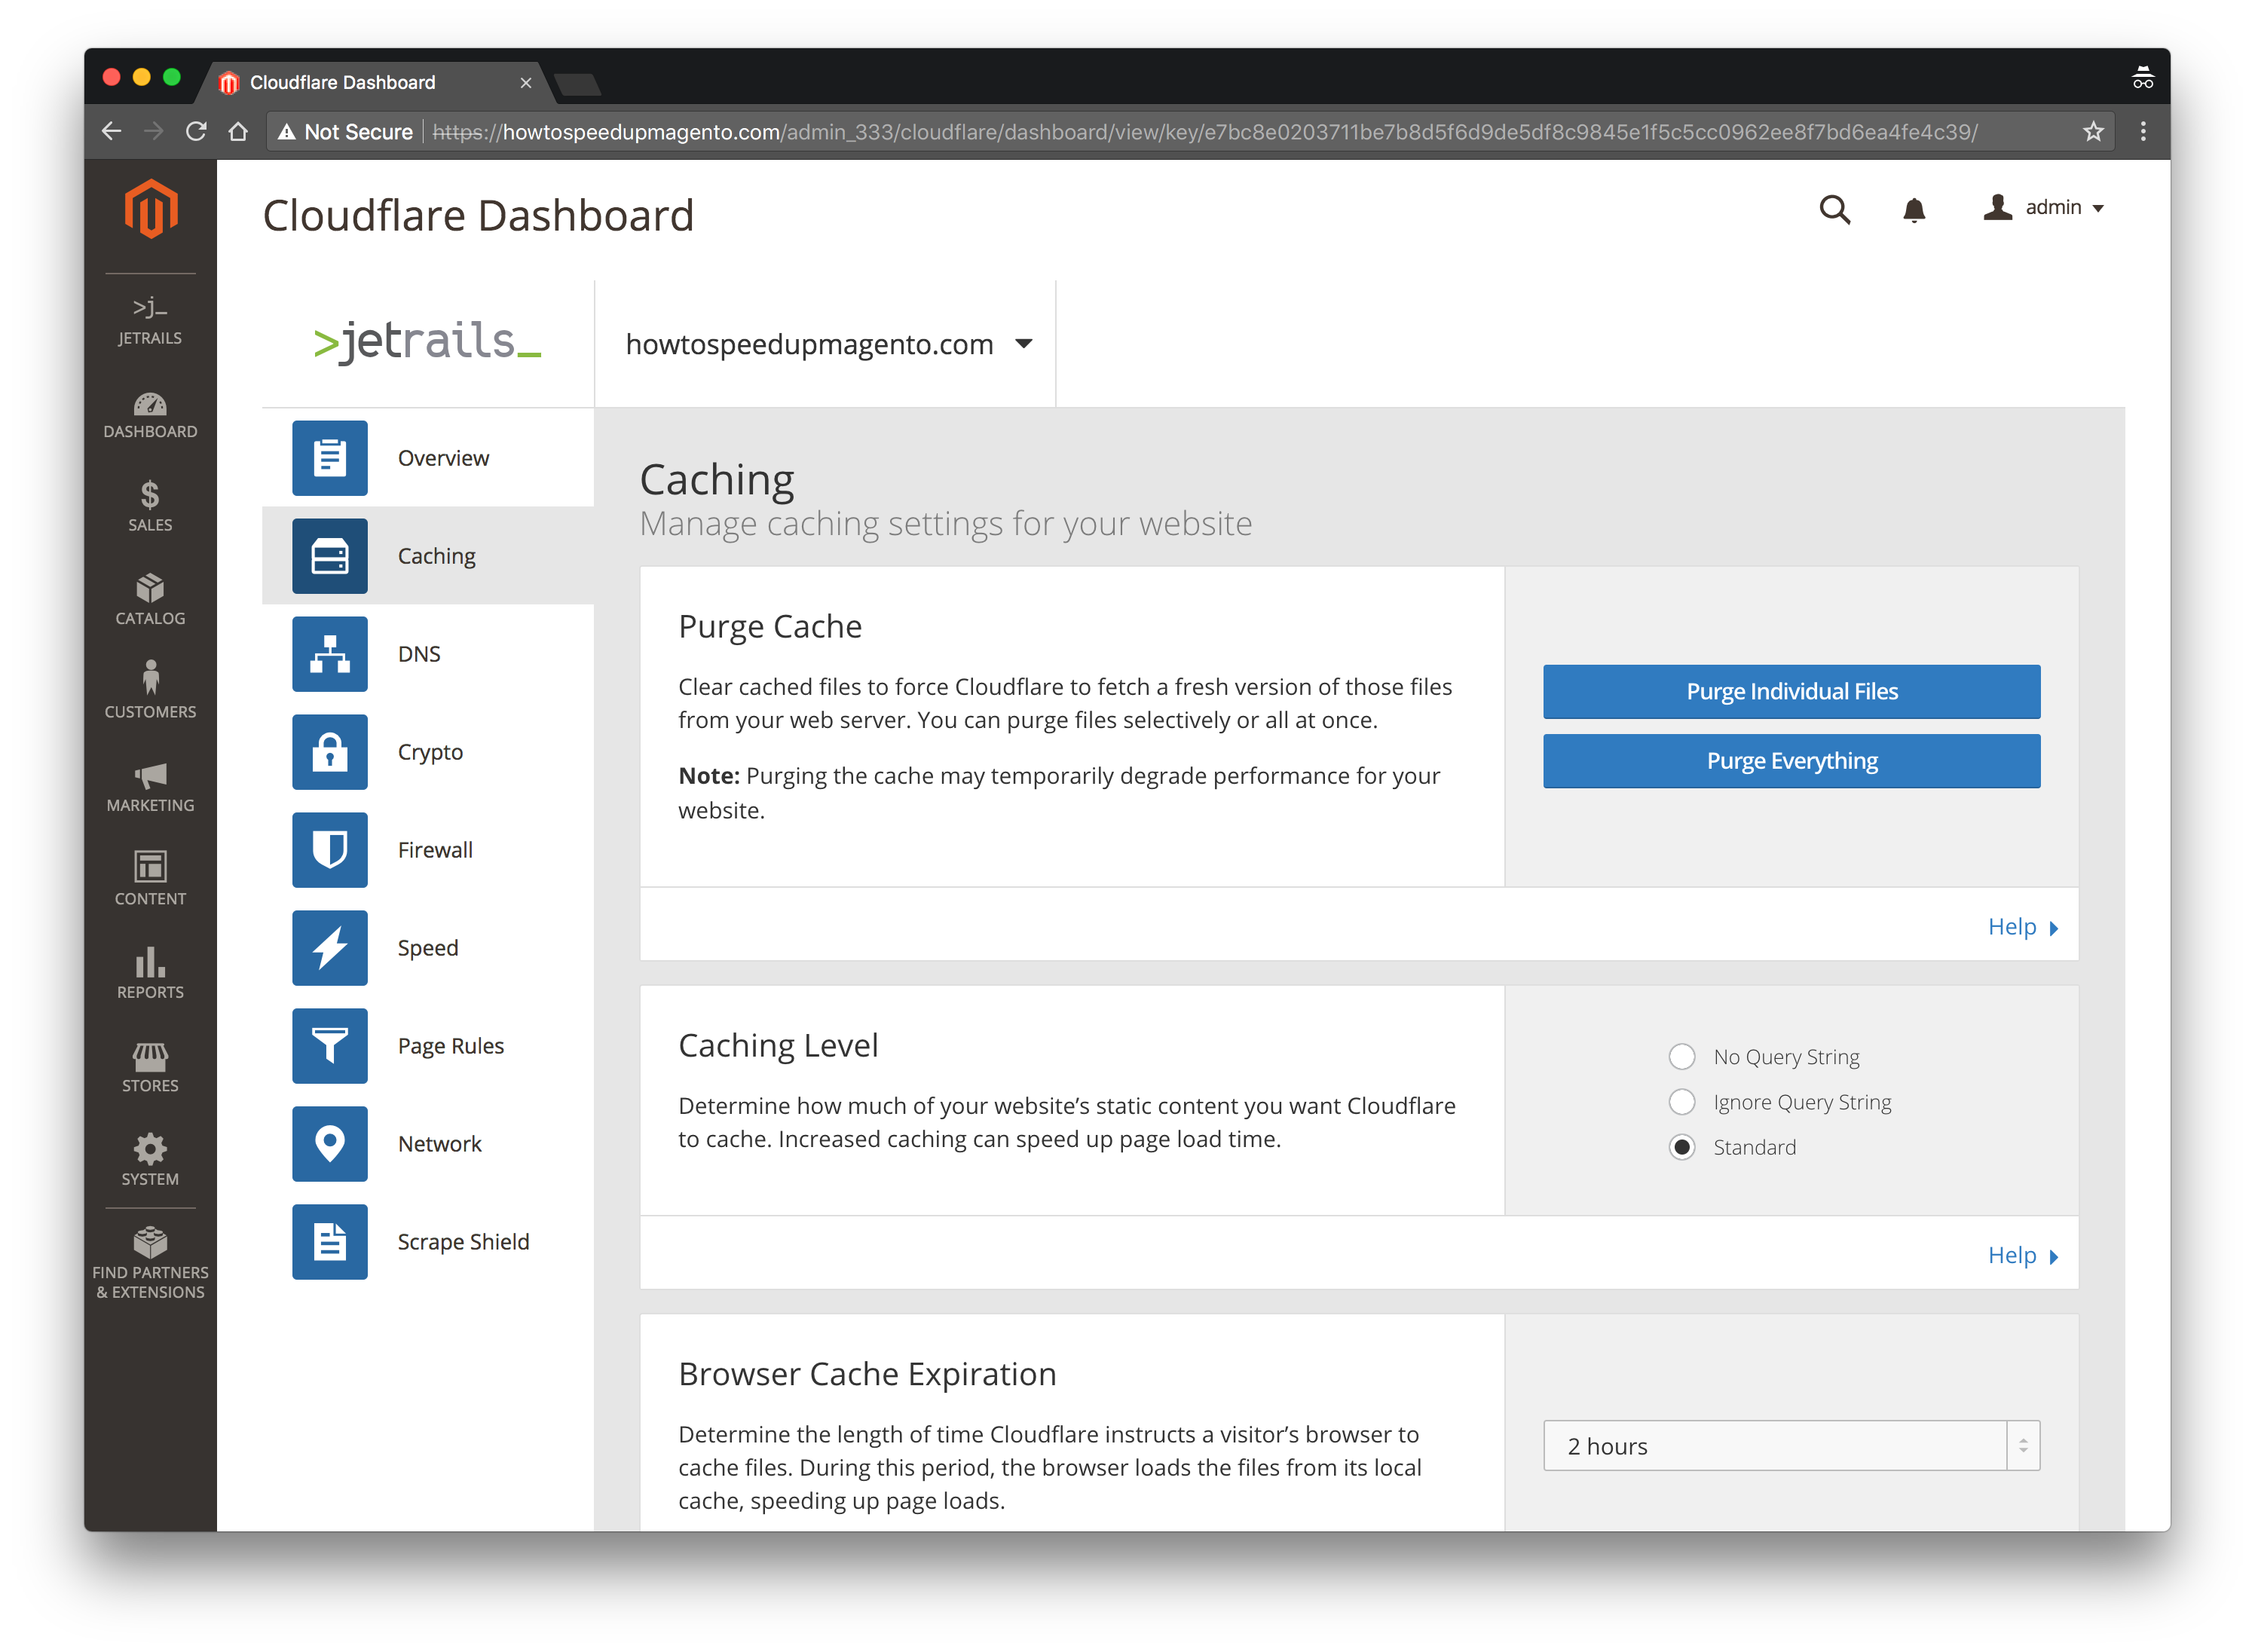
Task: Click the Network location pin icon
Action: (x=329, y=1144)
